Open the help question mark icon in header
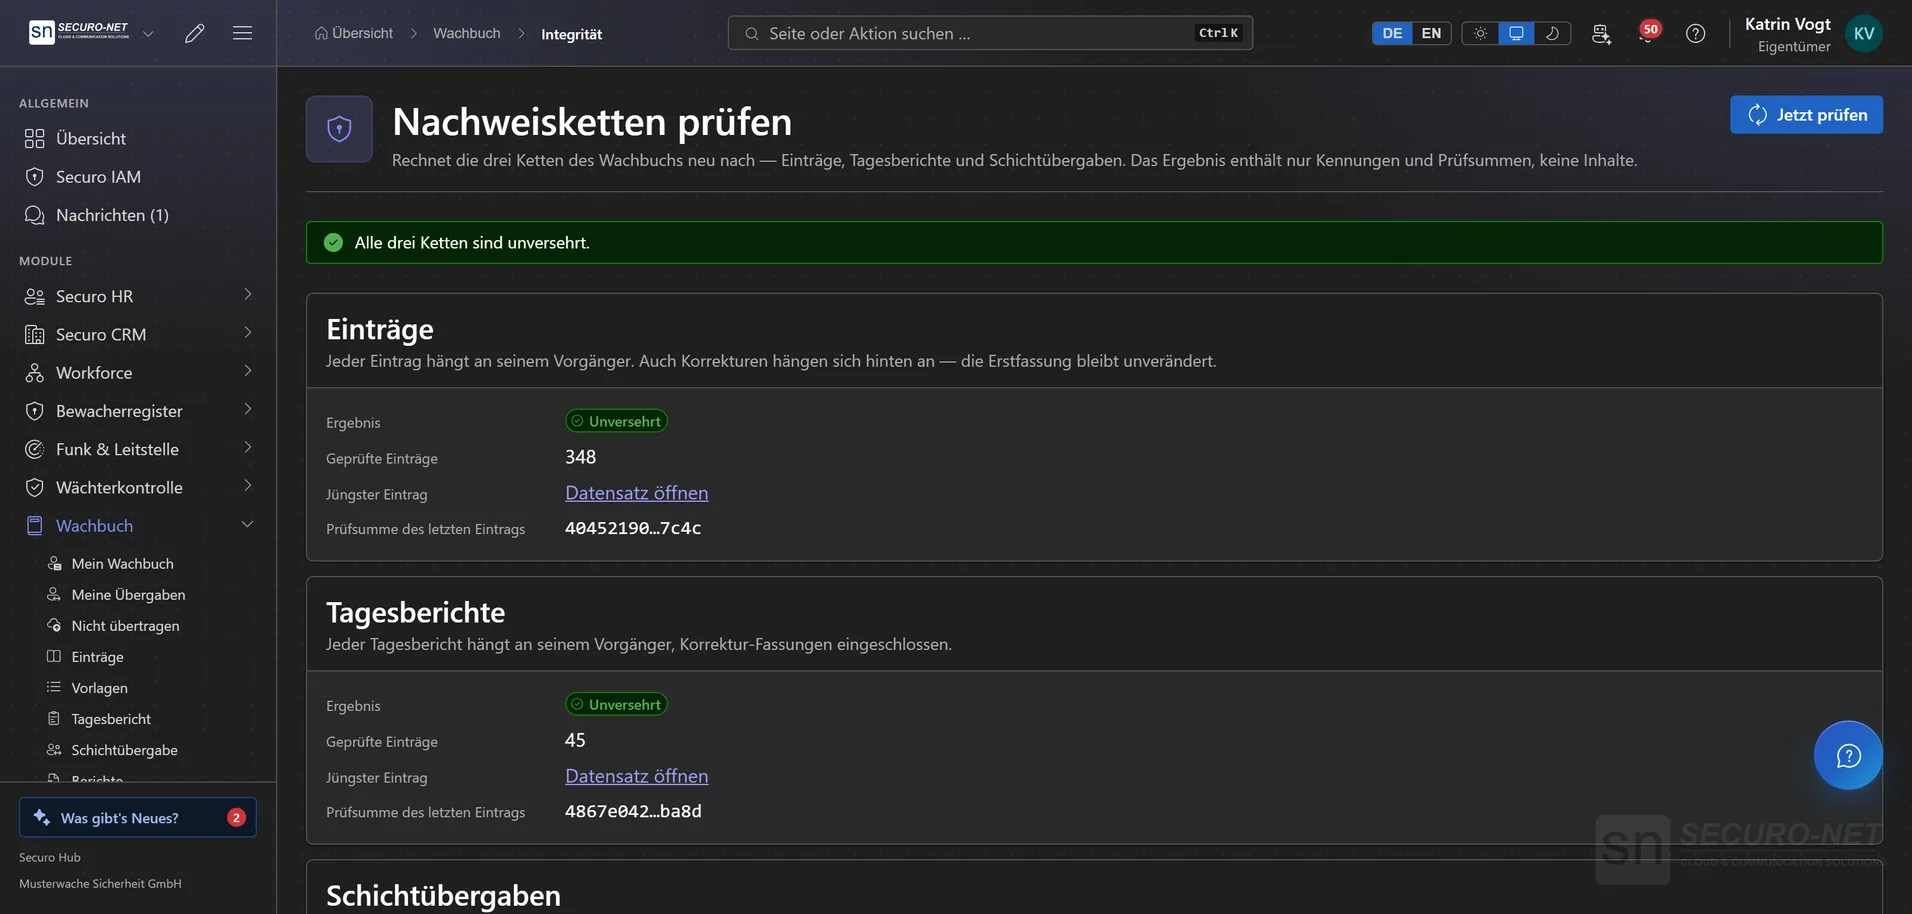The width and height of the screenshot is (1912, 914). (1695, 33)
